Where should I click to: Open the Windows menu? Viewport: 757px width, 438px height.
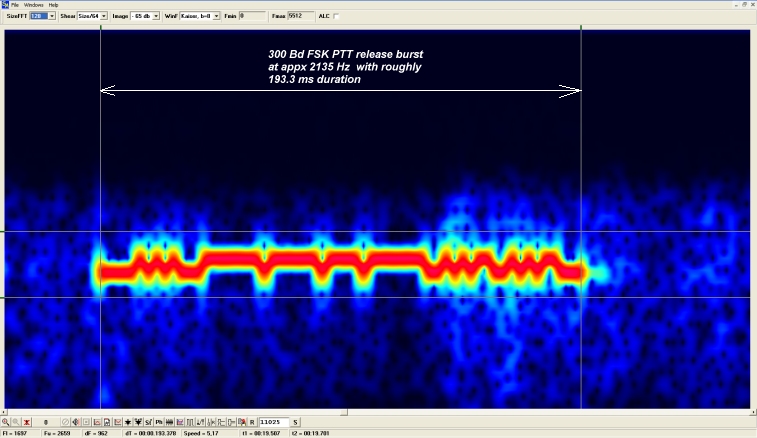pos(34,5)
